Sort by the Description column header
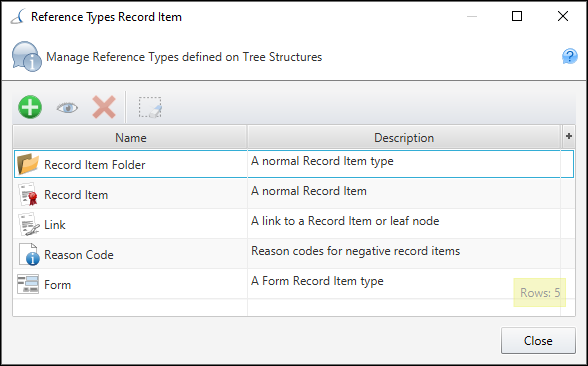The width and height of the screenshot is (588, 366). pyautogui.click(x=404, y=138)
